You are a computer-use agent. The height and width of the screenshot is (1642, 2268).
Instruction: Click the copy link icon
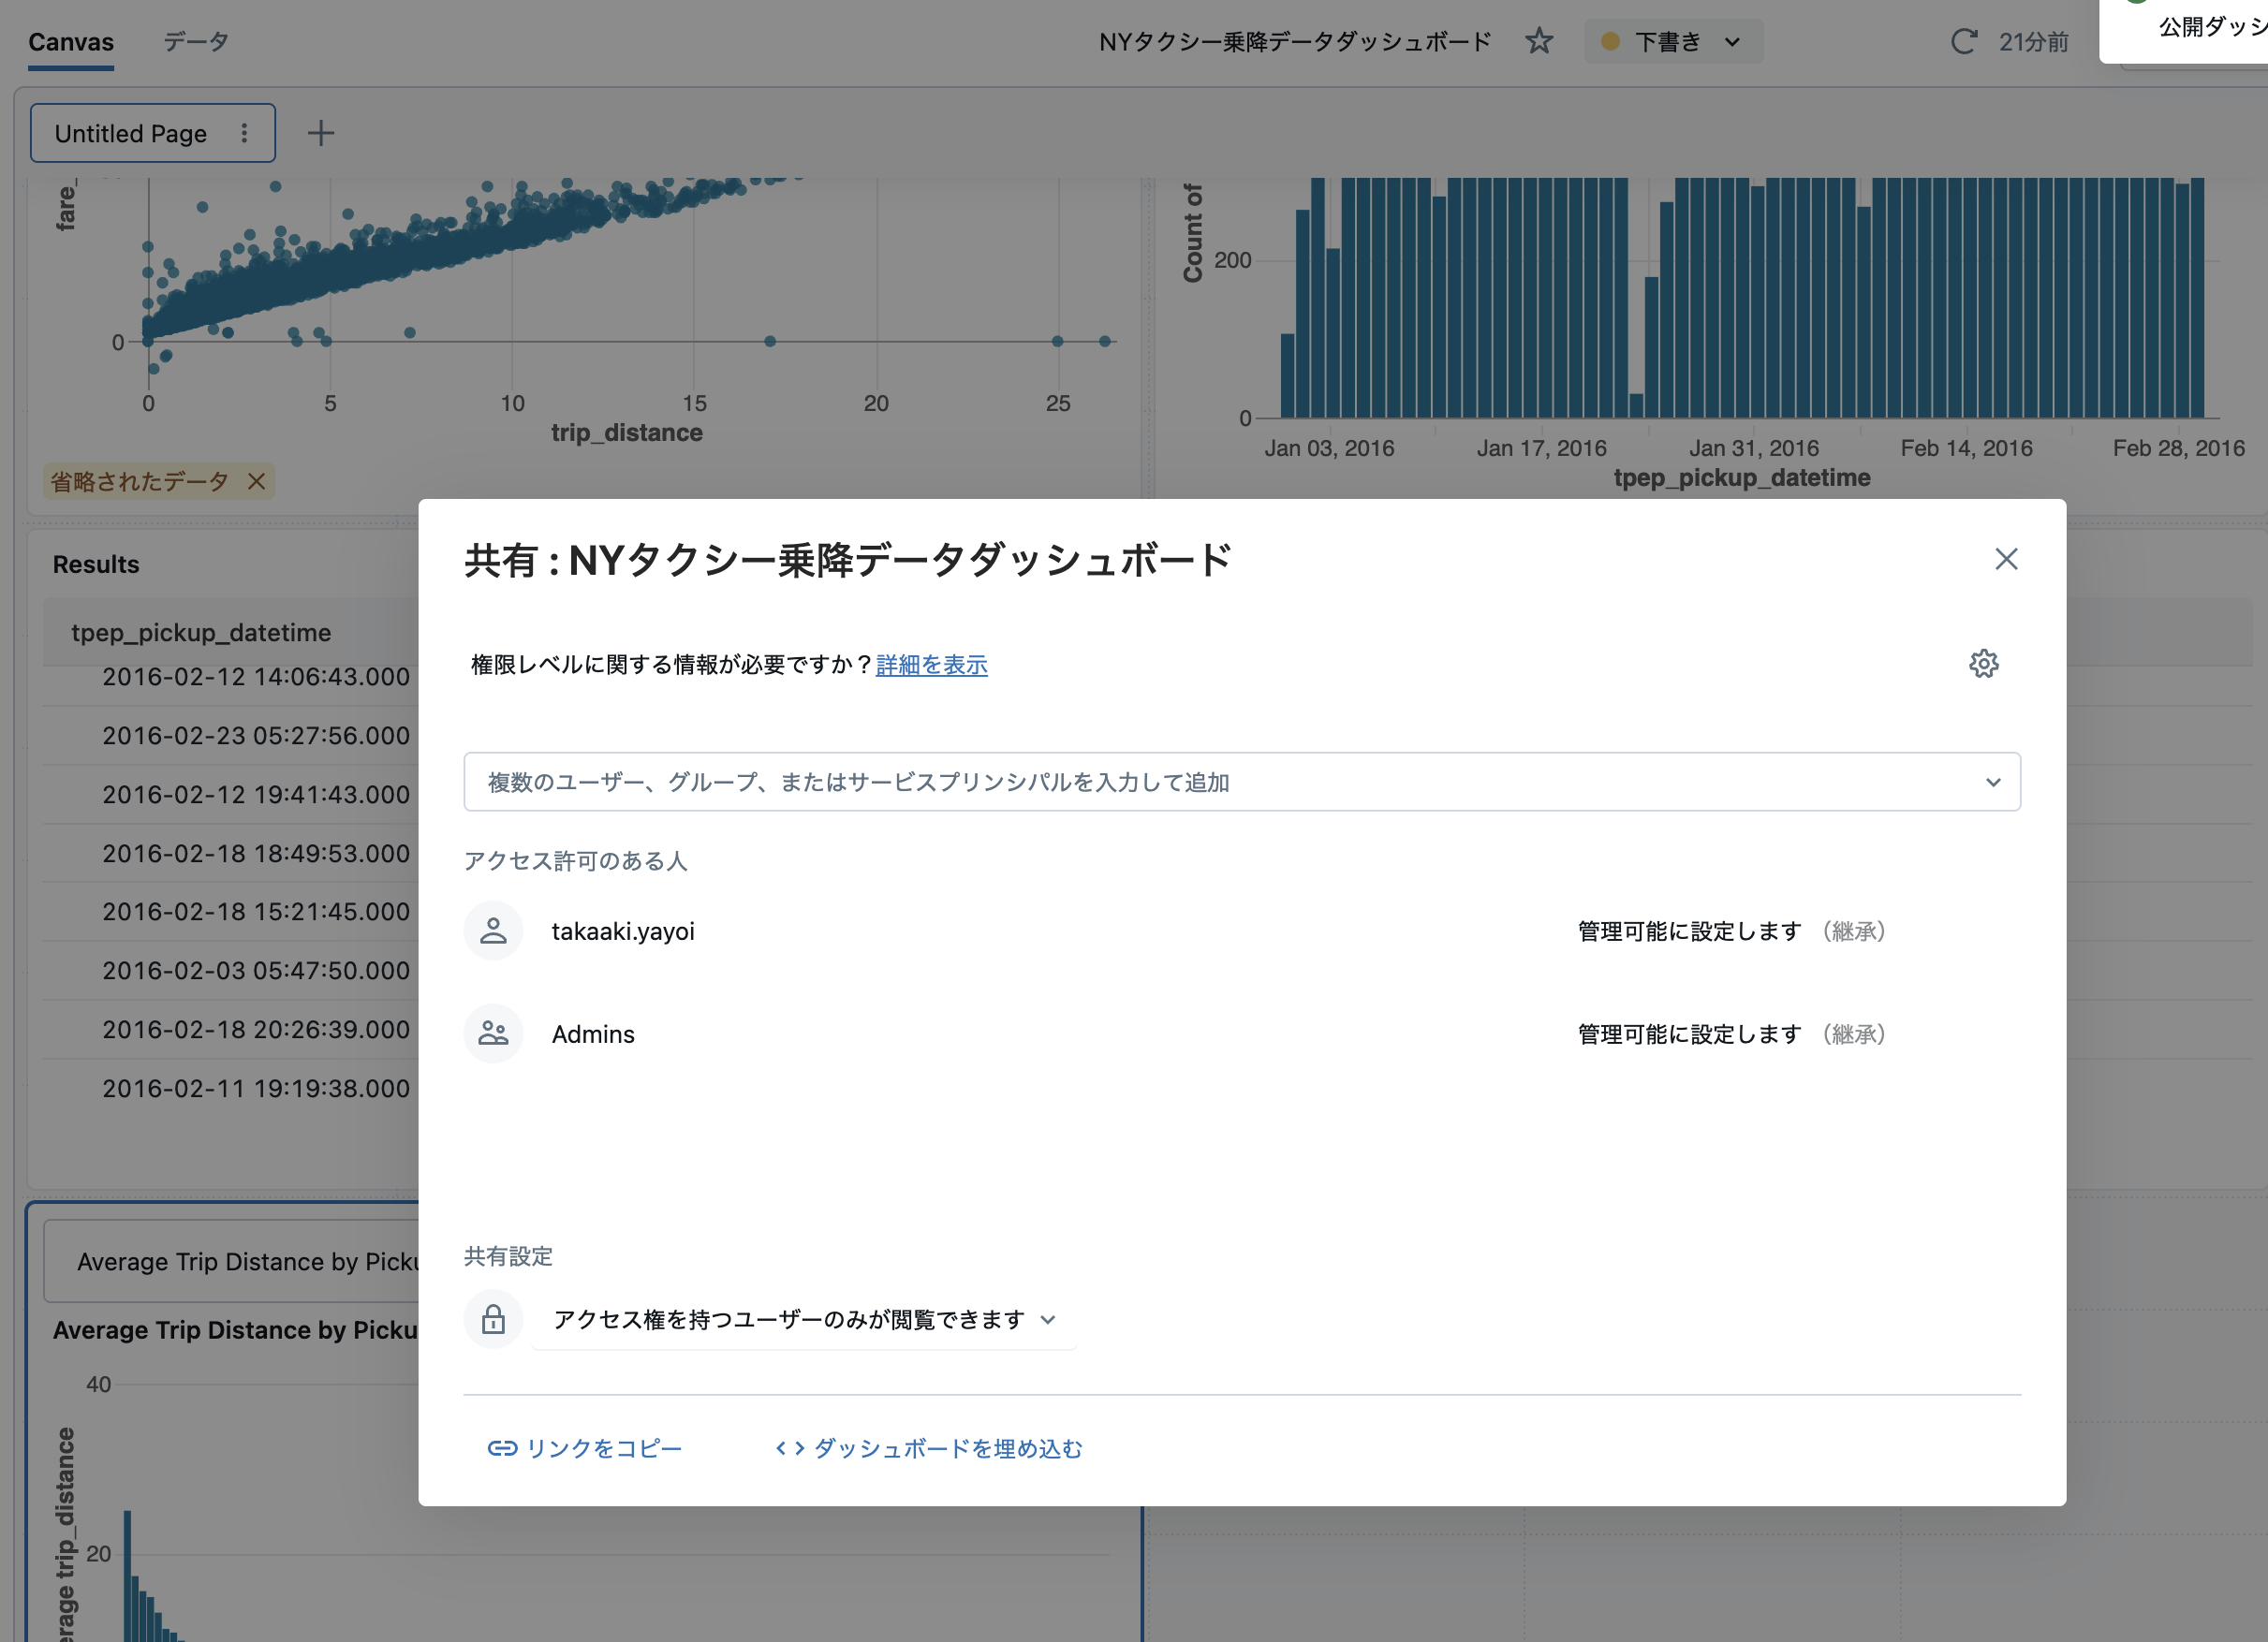click(500, 1447)
